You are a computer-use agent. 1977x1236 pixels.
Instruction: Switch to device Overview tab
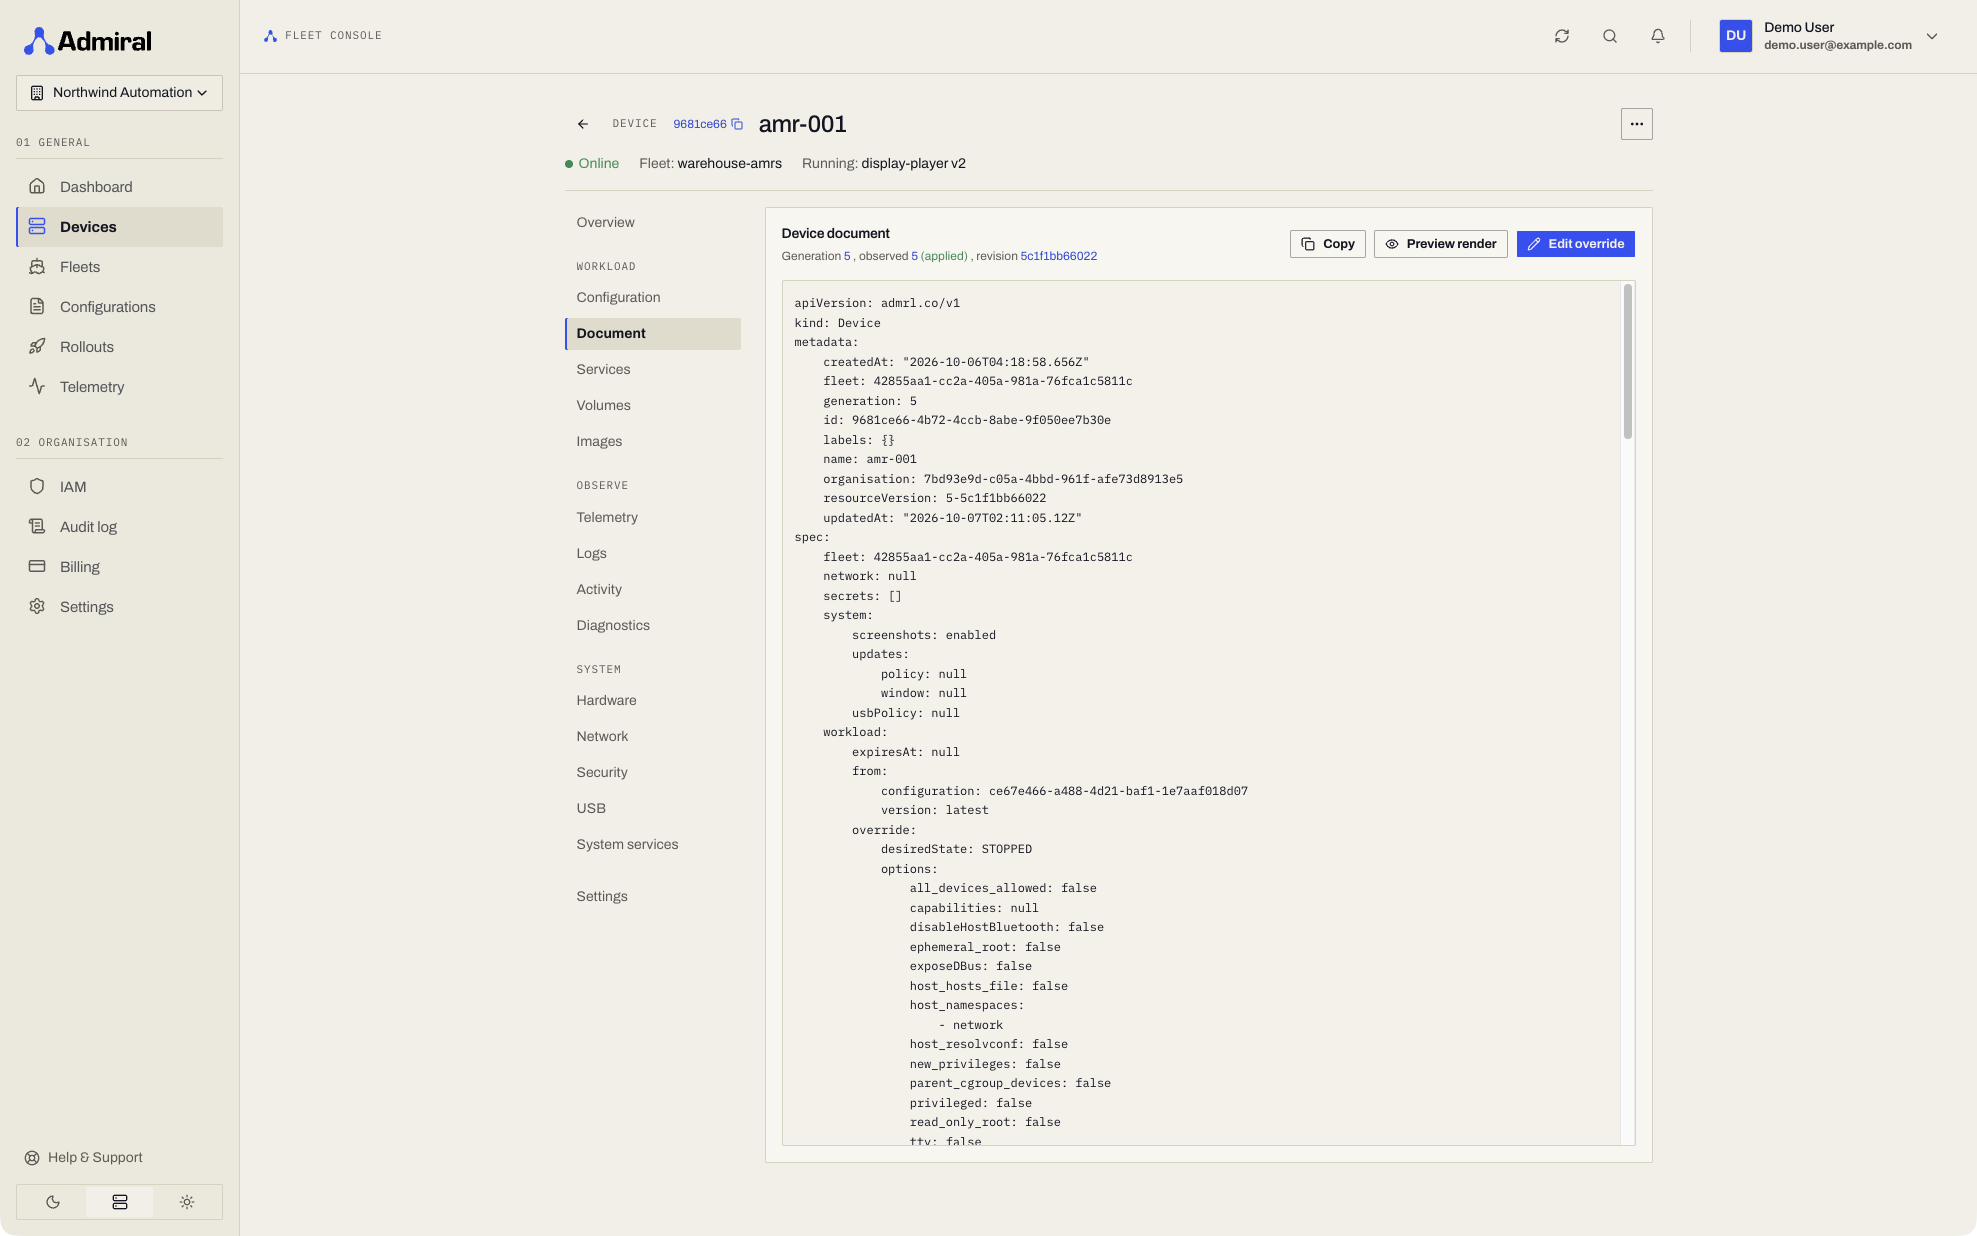click(653, 223)
